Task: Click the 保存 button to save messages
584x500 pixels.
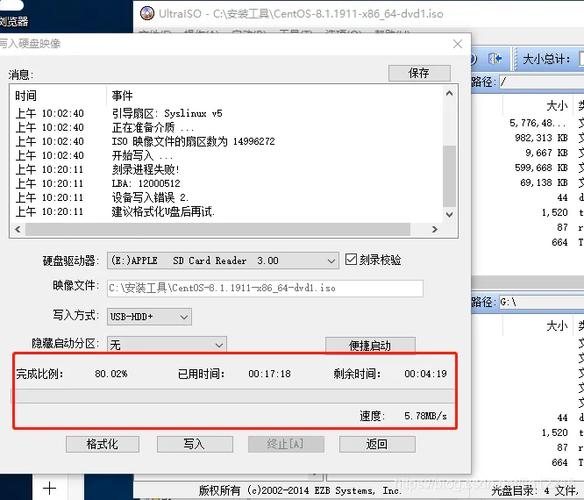Action: pos(419,73)
